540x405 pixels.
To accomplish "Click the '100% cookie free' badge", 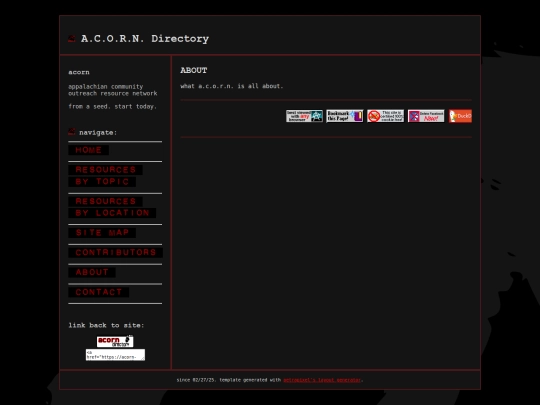I will 385,116.
